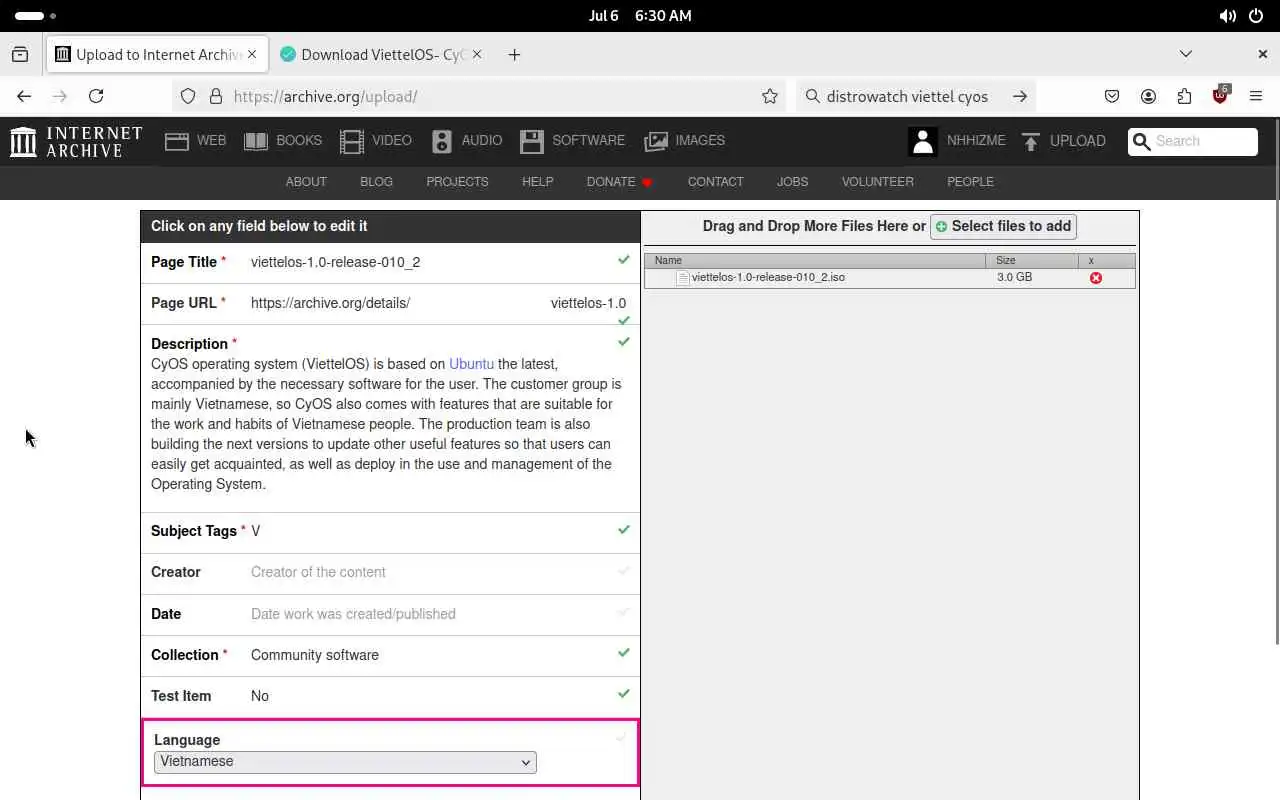The image size is (1280, 800).
Task: Open the ABOUT menu item
Action: coord(306,182)
